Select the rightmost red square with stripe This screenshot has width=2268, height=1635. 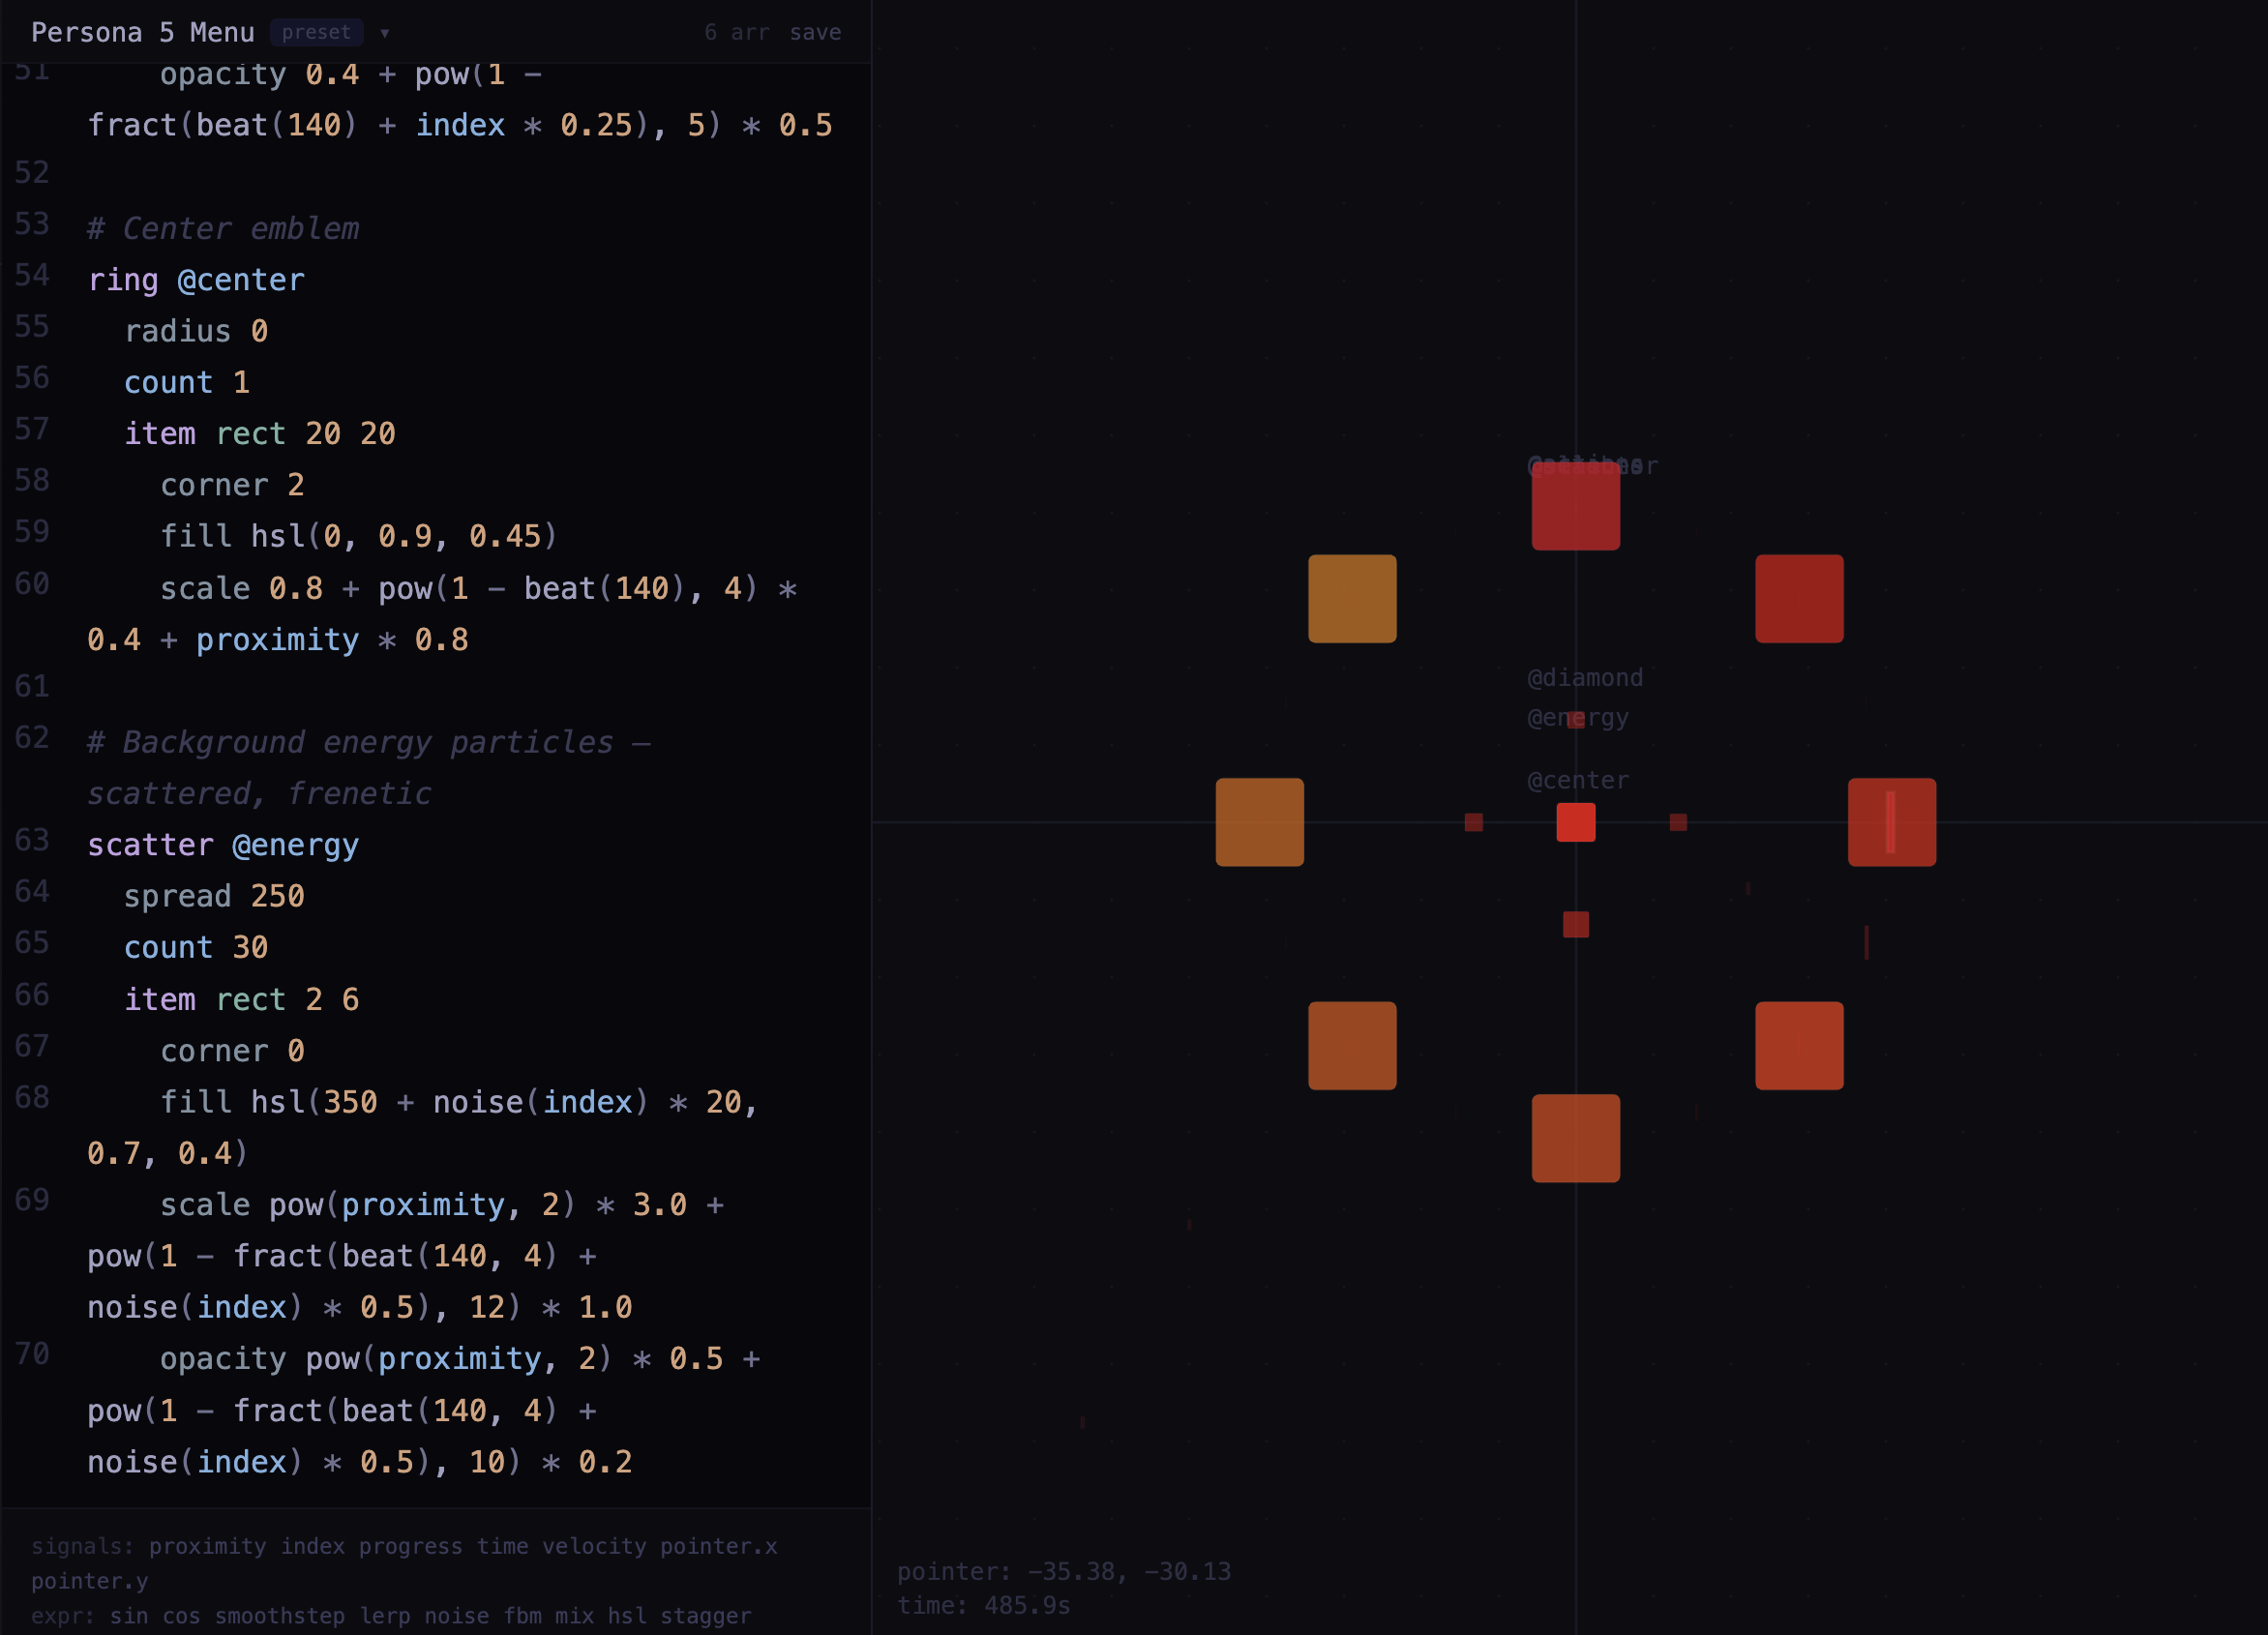[1891, 822]
